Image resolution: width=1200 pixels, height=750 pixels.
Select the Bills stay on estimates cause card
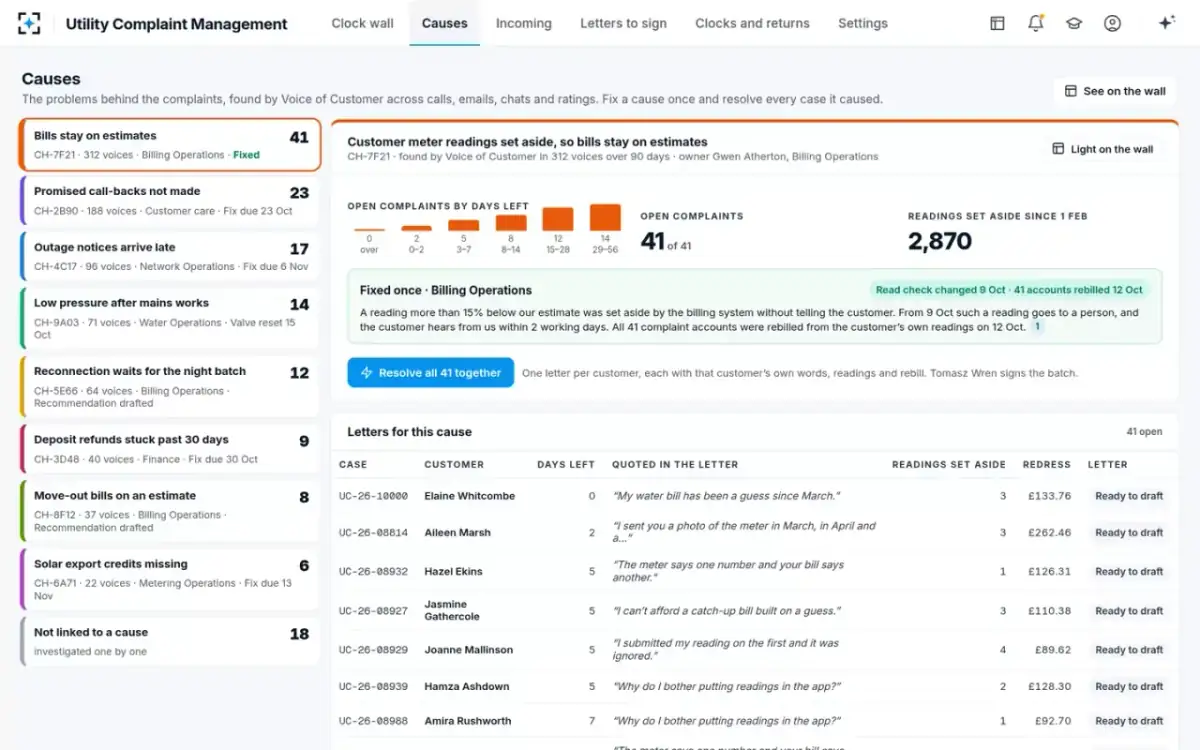click(x=170, y=145)
